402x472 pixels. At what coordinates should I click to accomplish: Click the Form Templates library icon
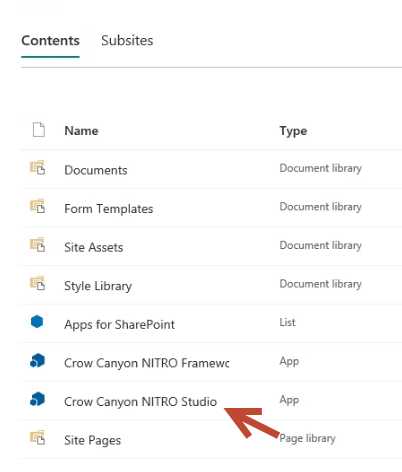click(37, 206)
